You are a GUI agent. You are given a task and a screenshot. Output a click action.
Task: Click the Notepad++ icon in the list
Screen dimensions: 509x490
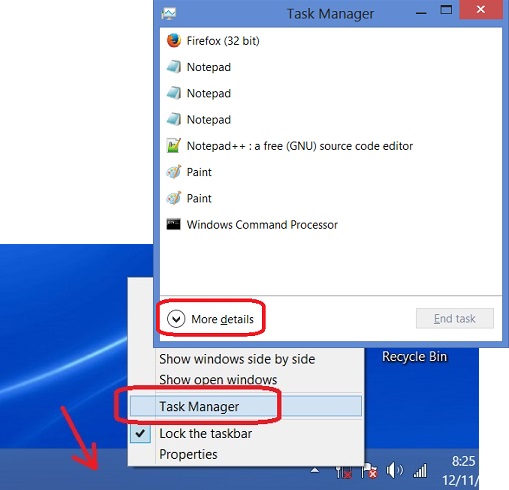click(x=174, y=146)
